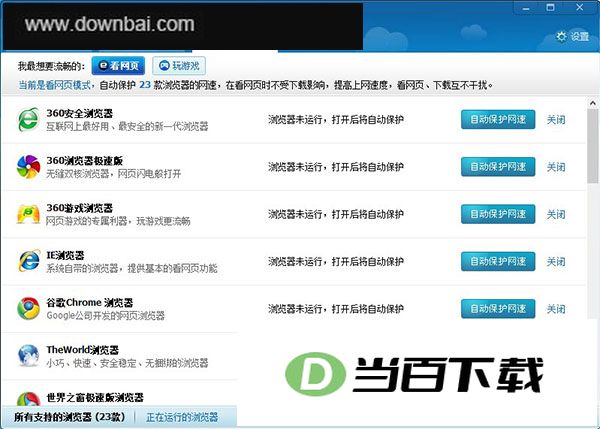Click the 360浏览器极速版 colorful icon

(29, 167)
